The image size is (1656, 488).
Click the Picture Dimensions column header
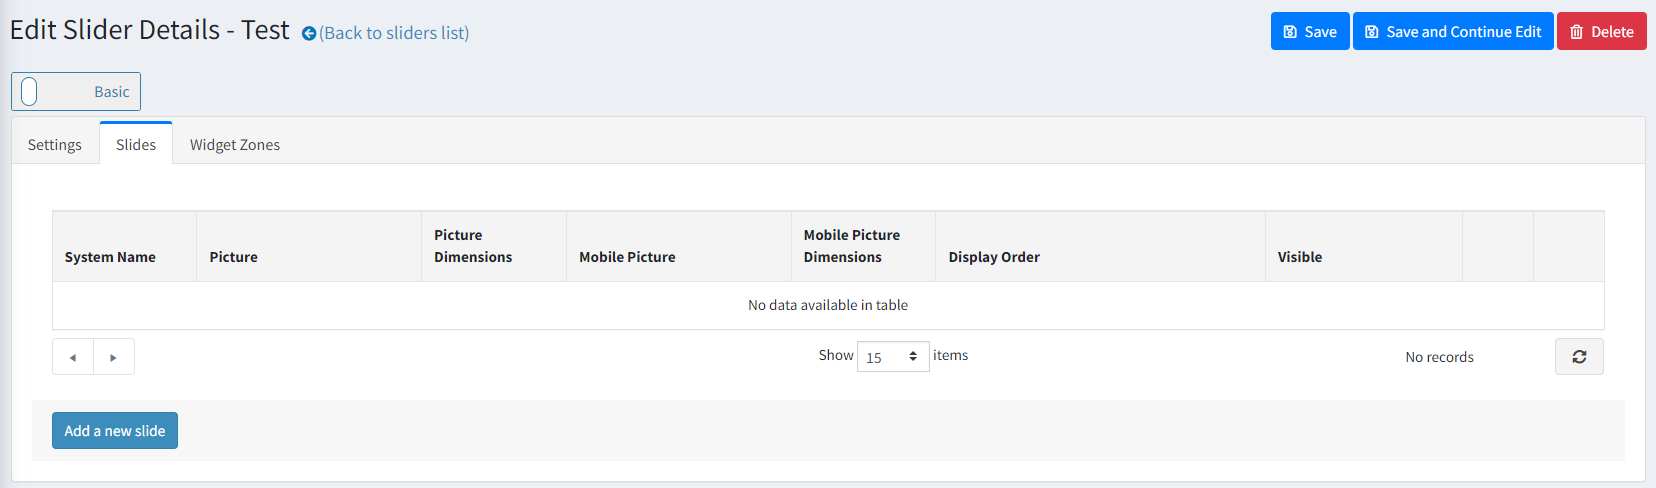coord(473,246)
